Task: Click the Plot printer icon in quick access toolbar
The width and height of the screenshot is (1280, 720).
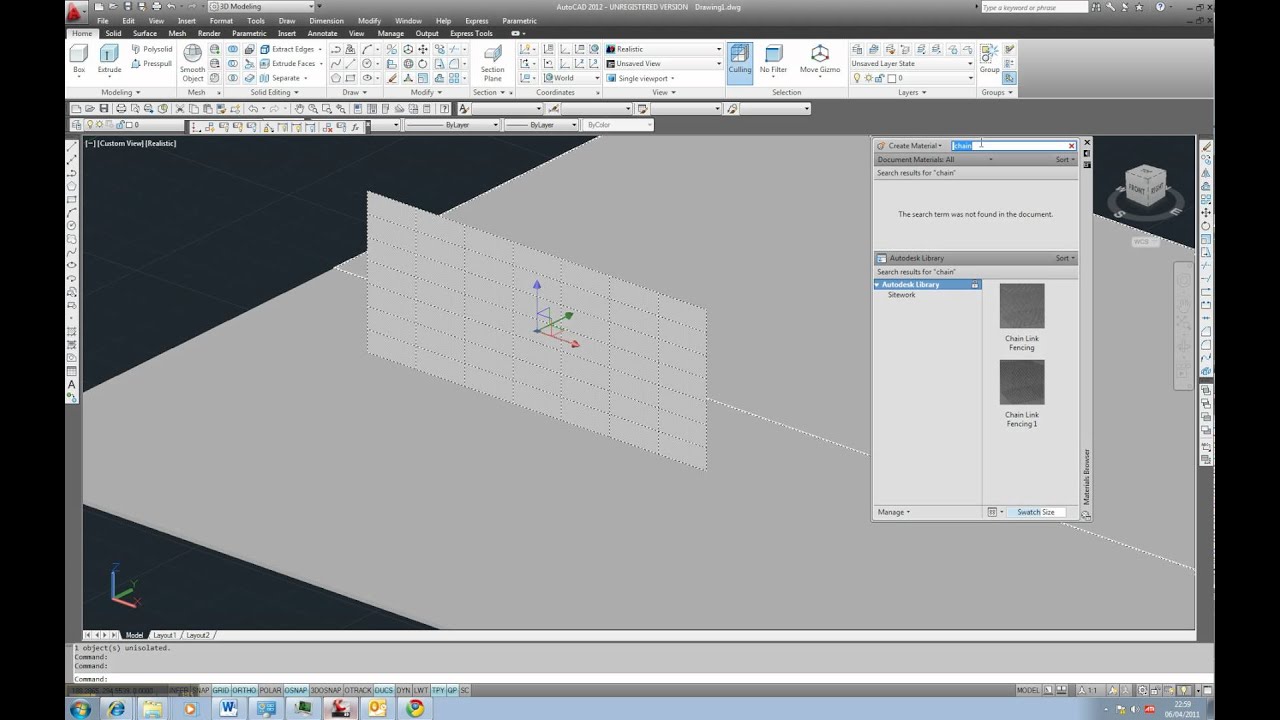Action: click(x=156, y=6)
